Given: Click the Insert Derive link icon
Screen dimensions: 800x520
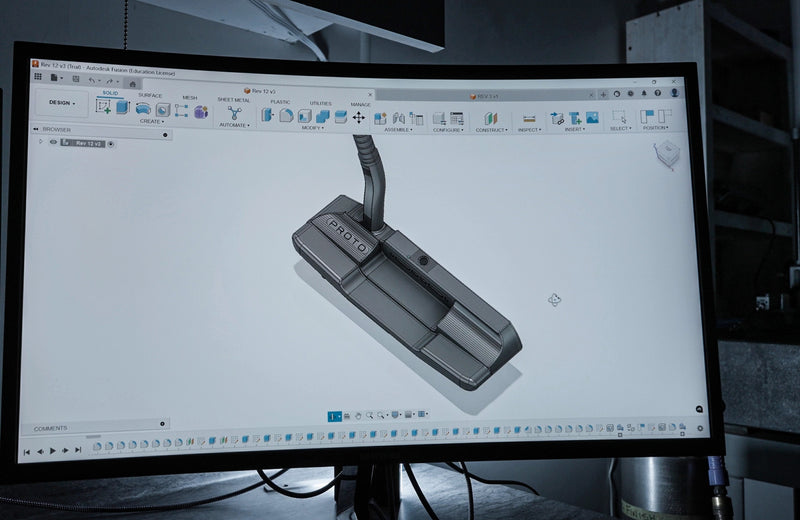Looking at the screenshot, I should [x=557, y=118].
